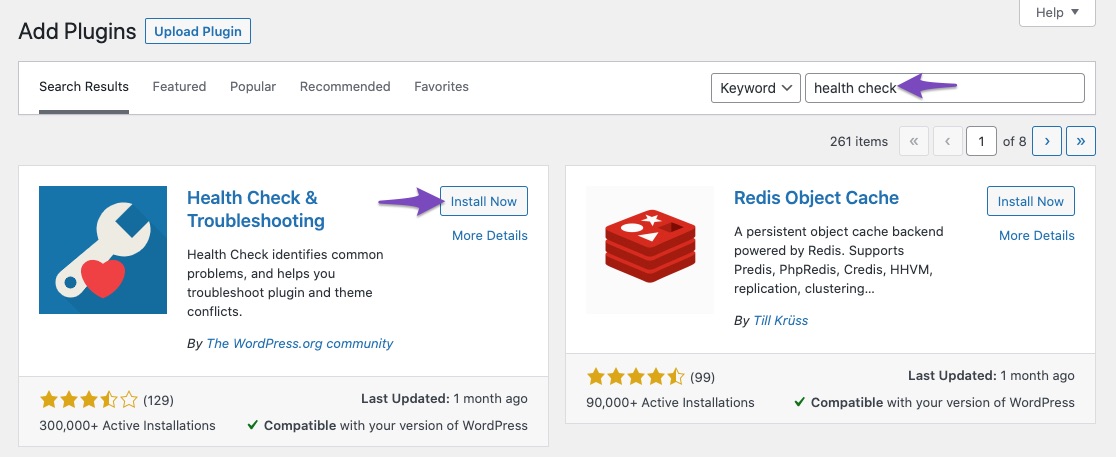The image size is (1116, 457).
Task: Install the Redis Object Cache plugin
Action: 1031,201
